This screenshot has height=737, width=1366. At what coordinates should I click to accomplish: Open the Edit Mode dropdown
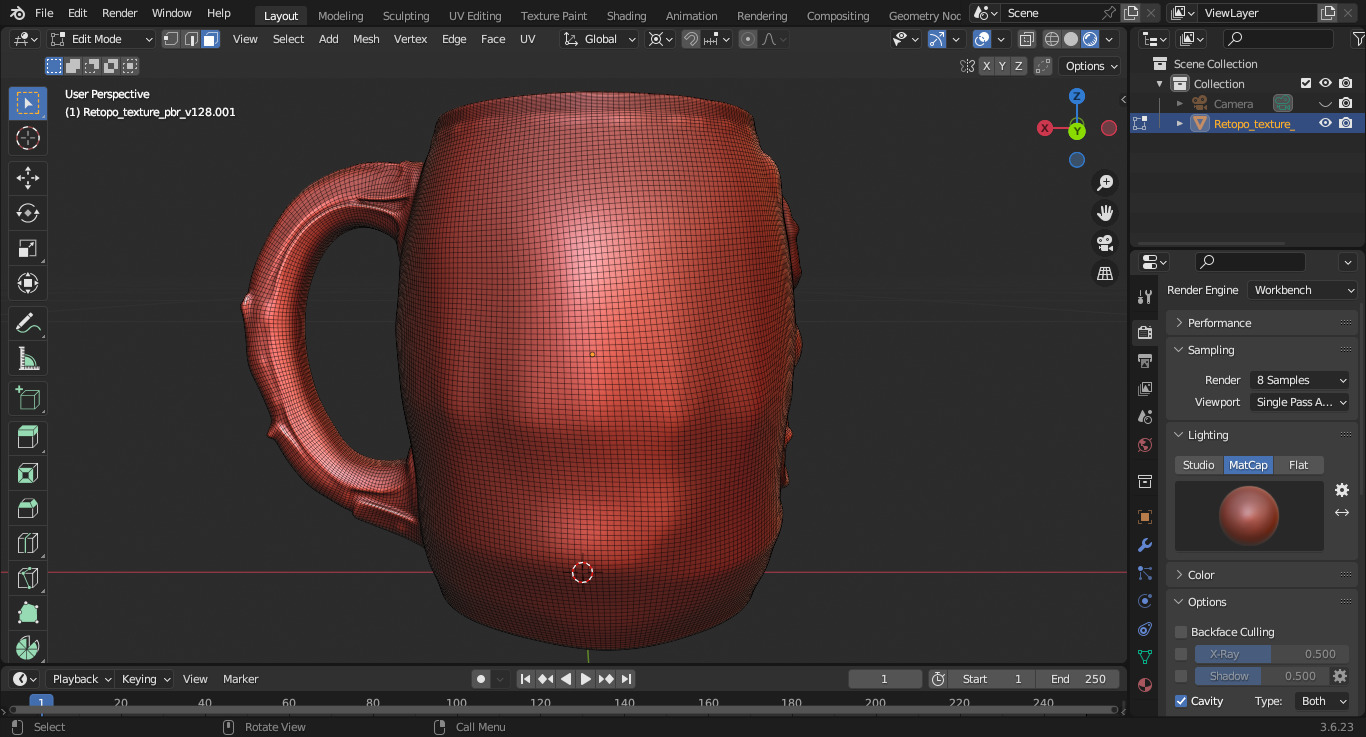(x=101, y=39)
